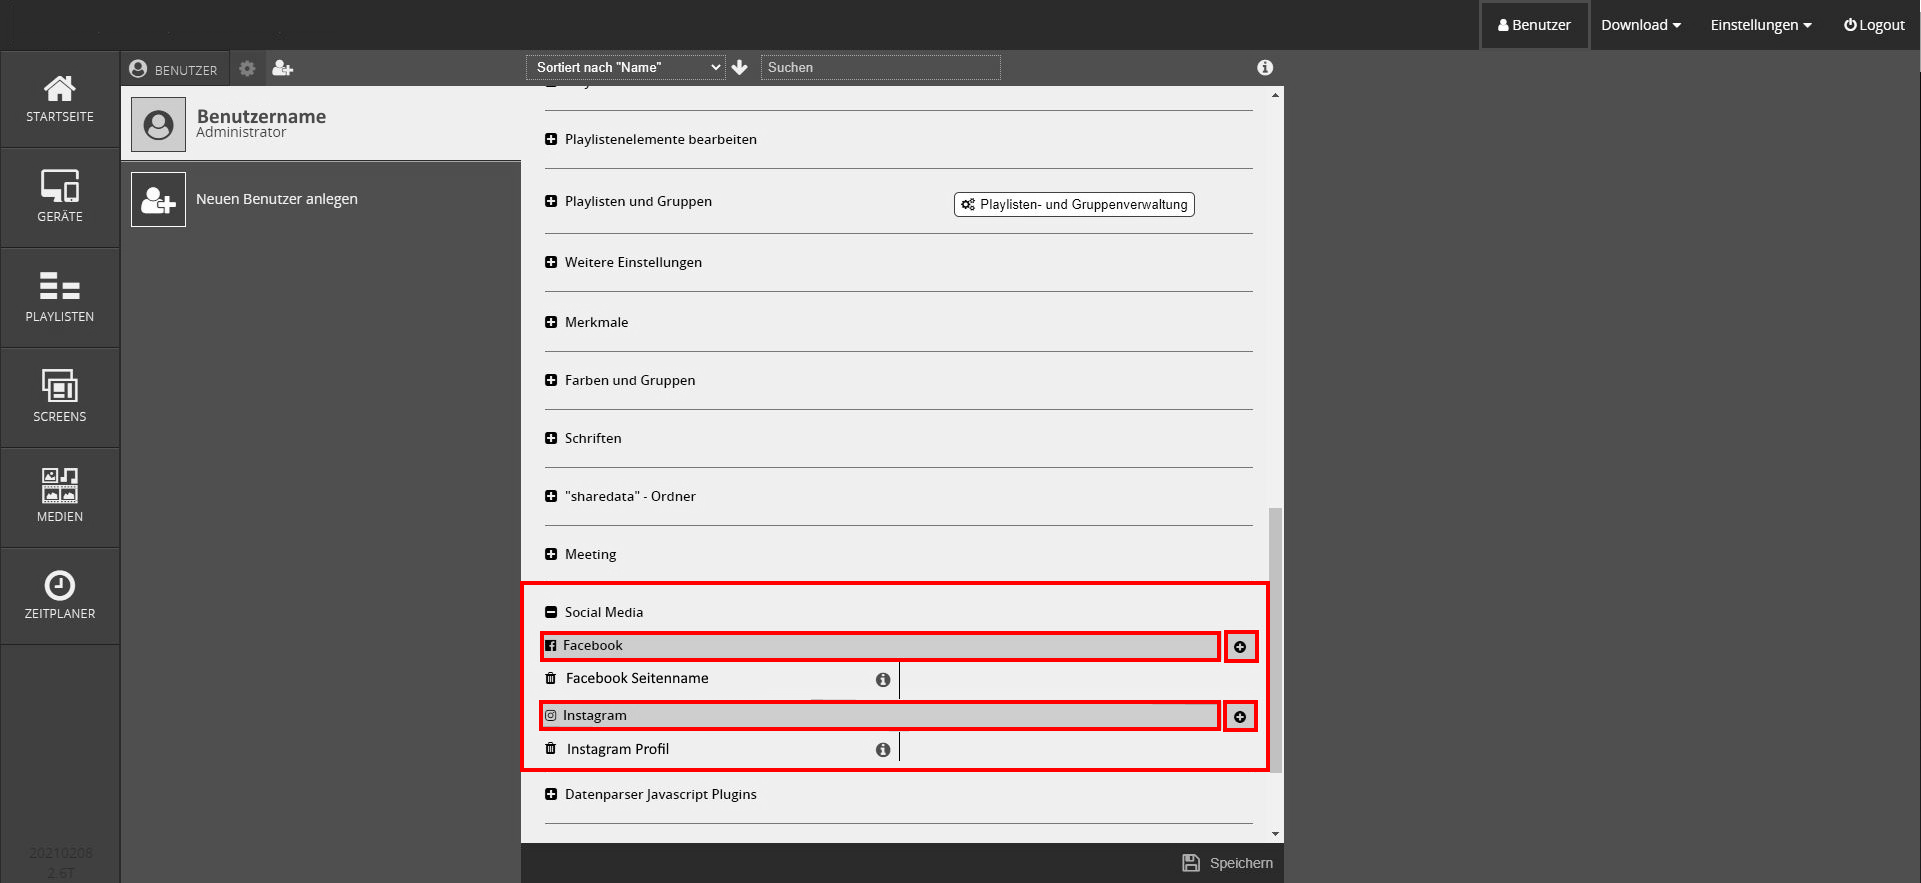Image resolution: width=1921 pixels, height=883 pixels.
Task: Open the Einstellungen menu
Action: tap(1760, 25)
